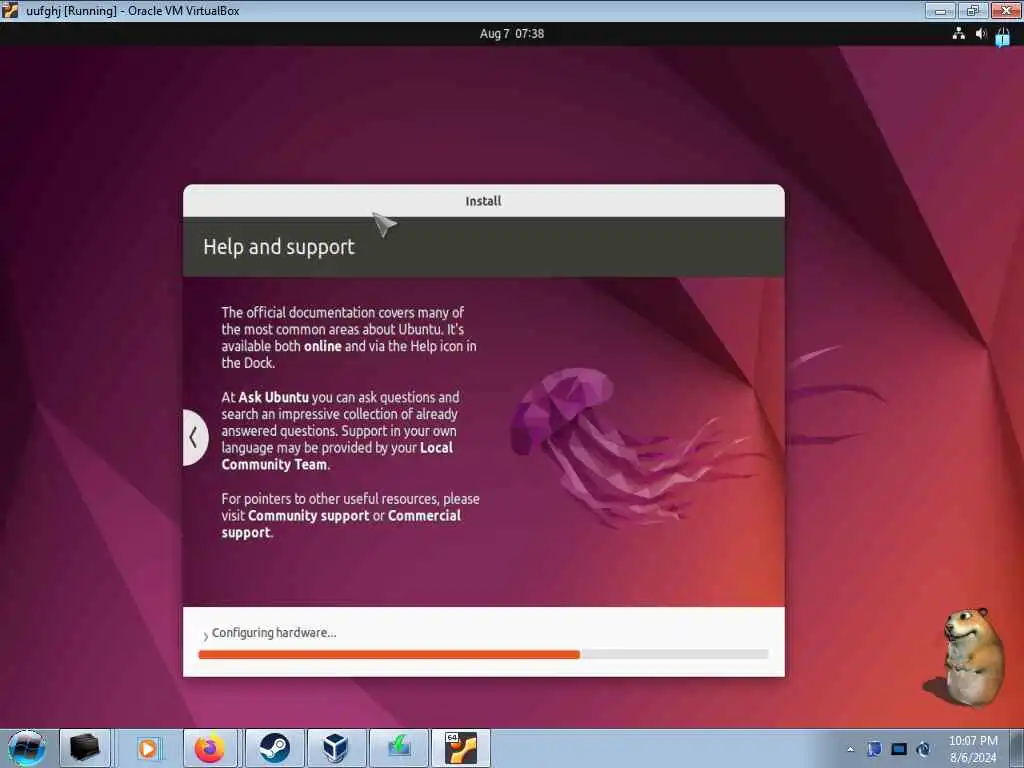Screen dimensions: 1024x768
Task: Click the 'Help and support' heading
Action: [279, 247]
